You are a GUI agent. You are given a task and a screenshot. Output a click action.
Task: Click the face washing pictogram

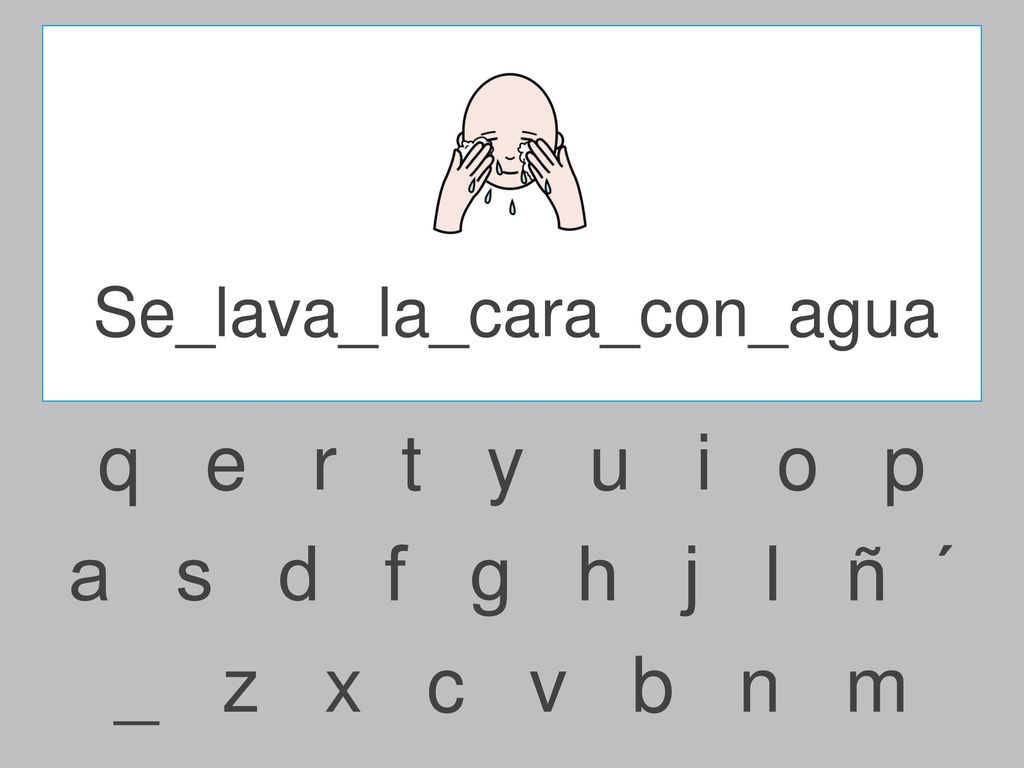coord(510,152)
